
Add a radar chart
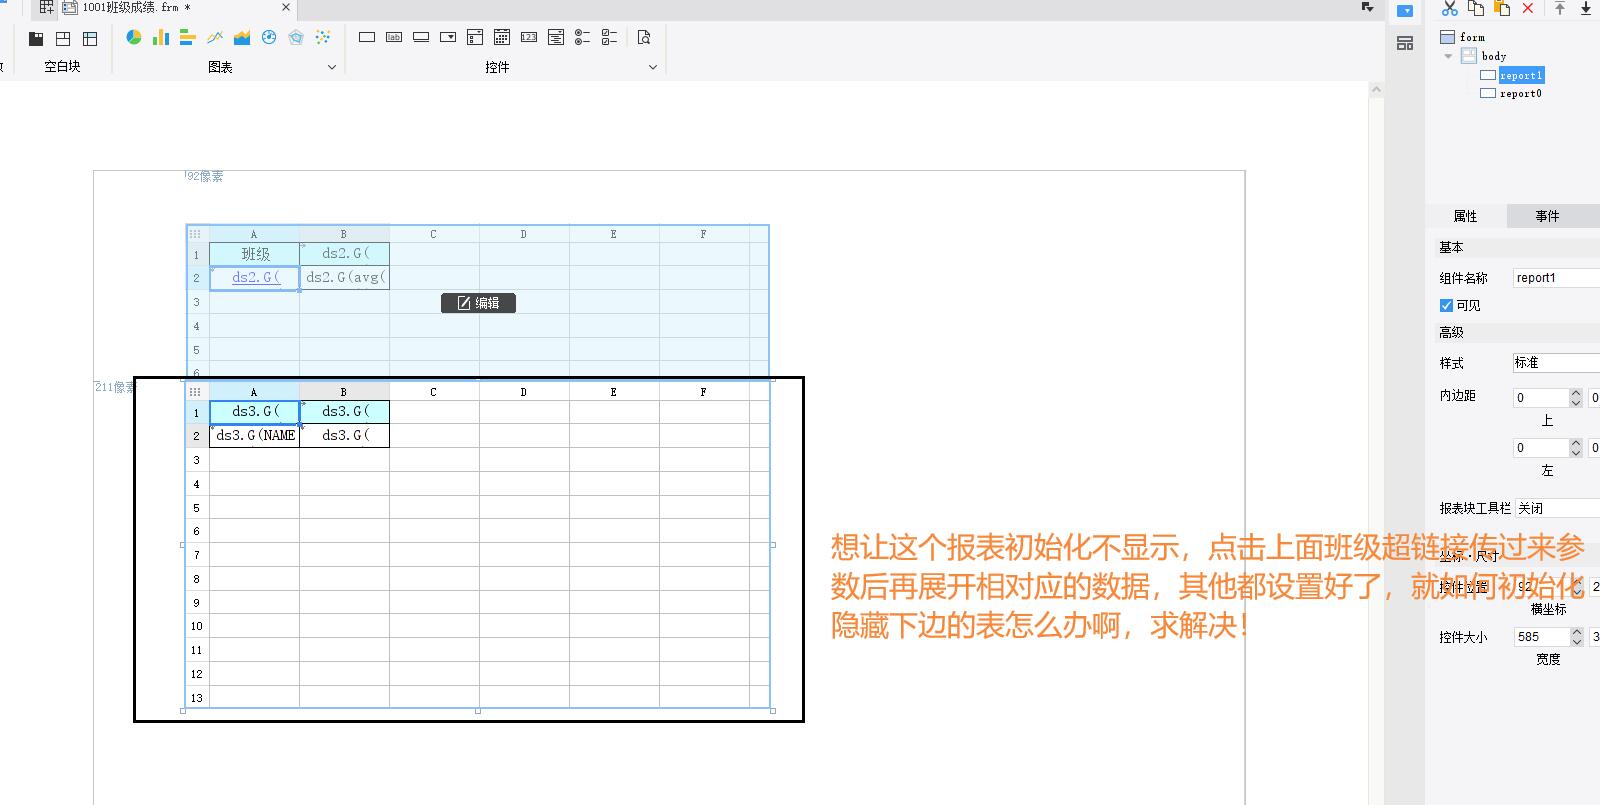pos(296,37)
